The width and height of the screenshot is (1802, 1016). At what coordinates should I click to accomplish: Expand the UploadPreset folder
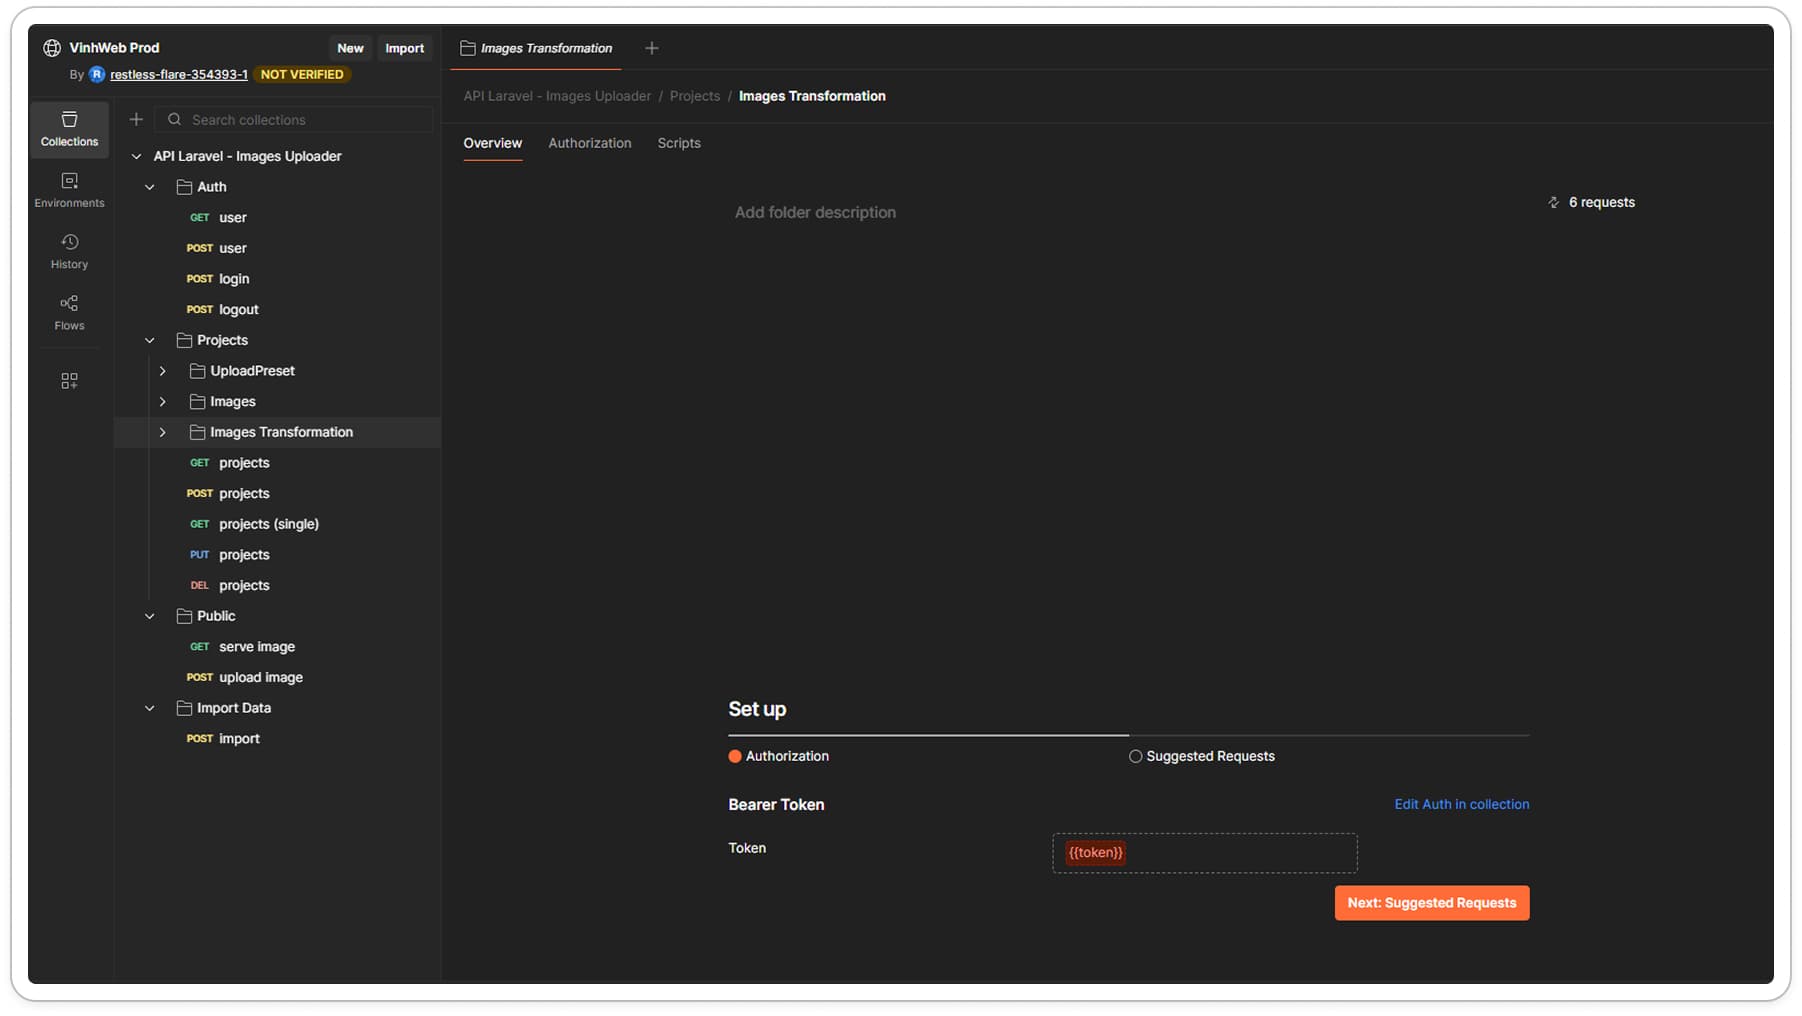pyautogui.click(x=163, y=371)
